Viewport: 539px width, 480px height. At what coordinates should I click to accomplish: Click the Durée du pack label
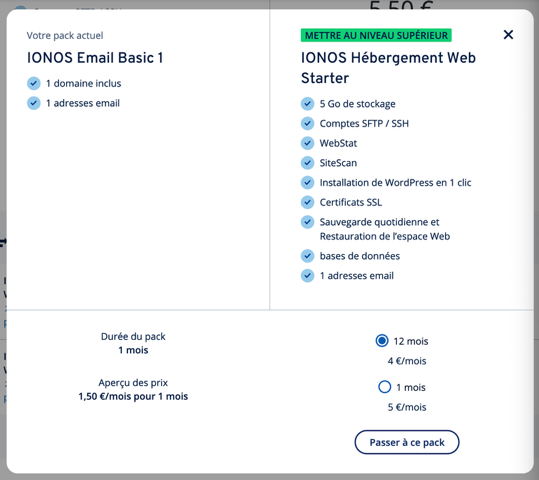click(133, 336)
